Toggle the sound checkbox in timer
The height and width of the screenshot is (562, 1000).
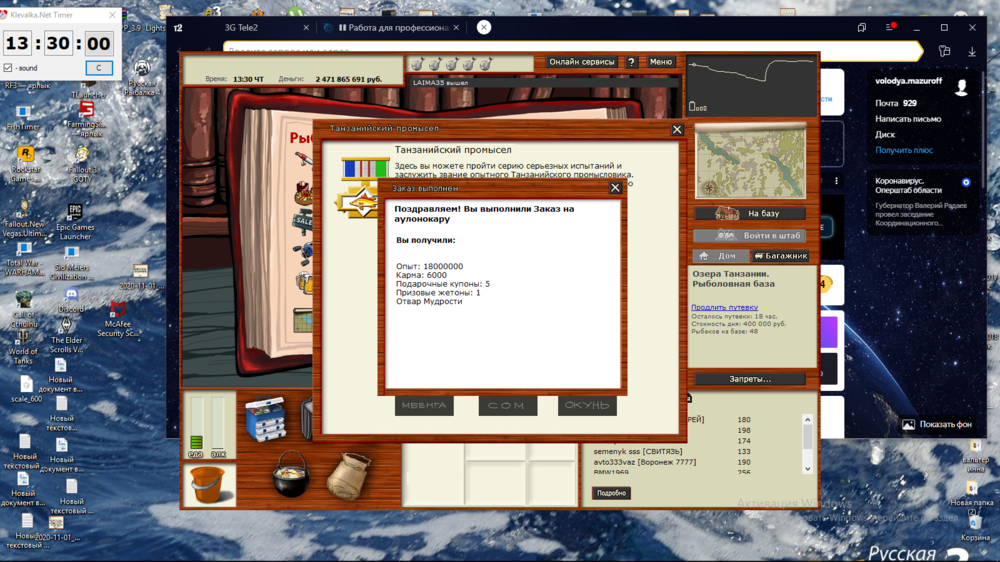(x=9, y=68)
